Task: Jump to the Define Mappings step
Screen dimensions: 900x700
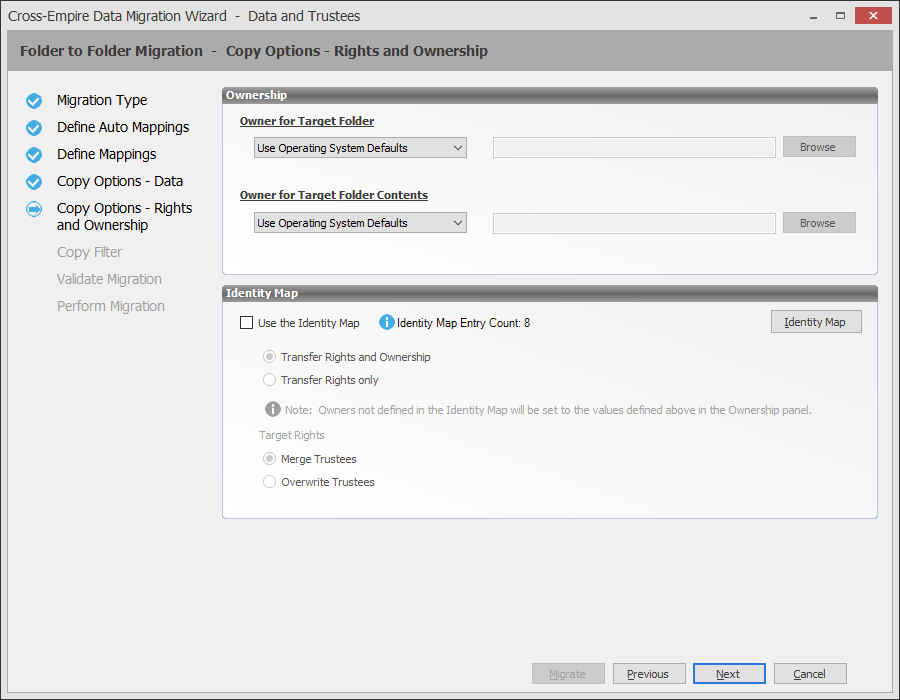Action: (106, 155)
